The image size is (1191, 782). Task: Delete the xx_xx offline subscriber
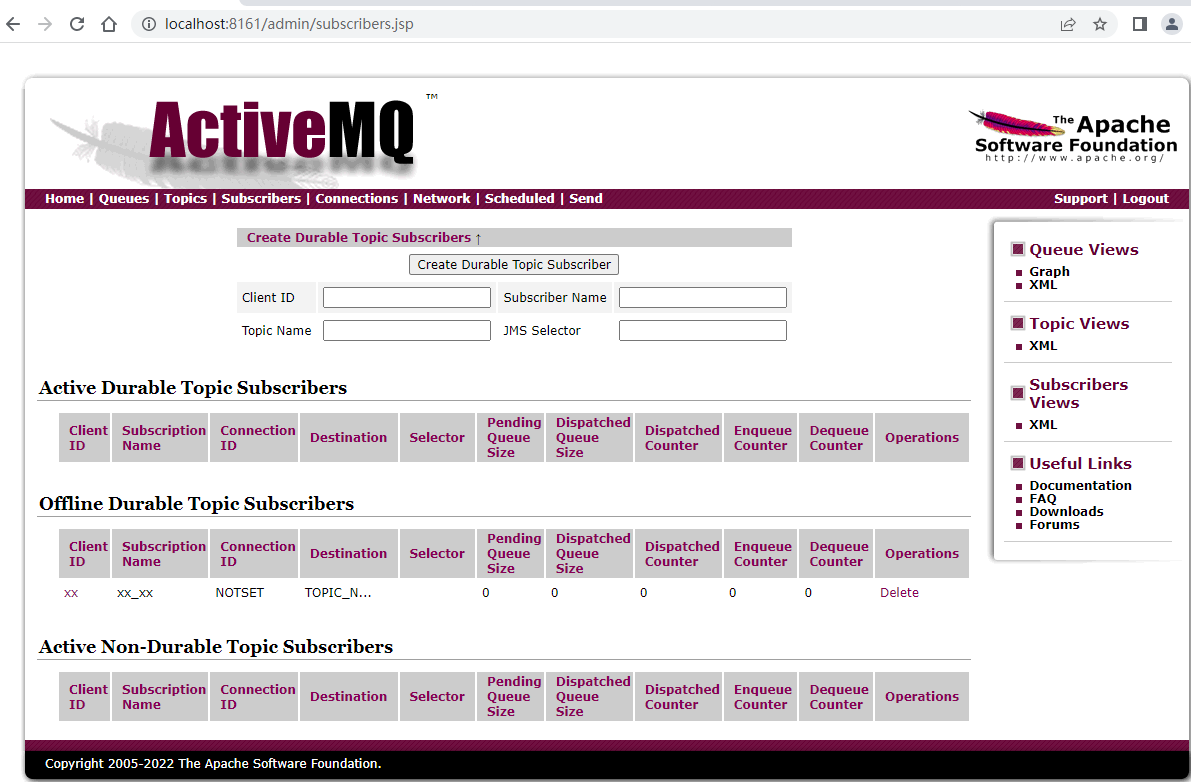click(899, 593)
